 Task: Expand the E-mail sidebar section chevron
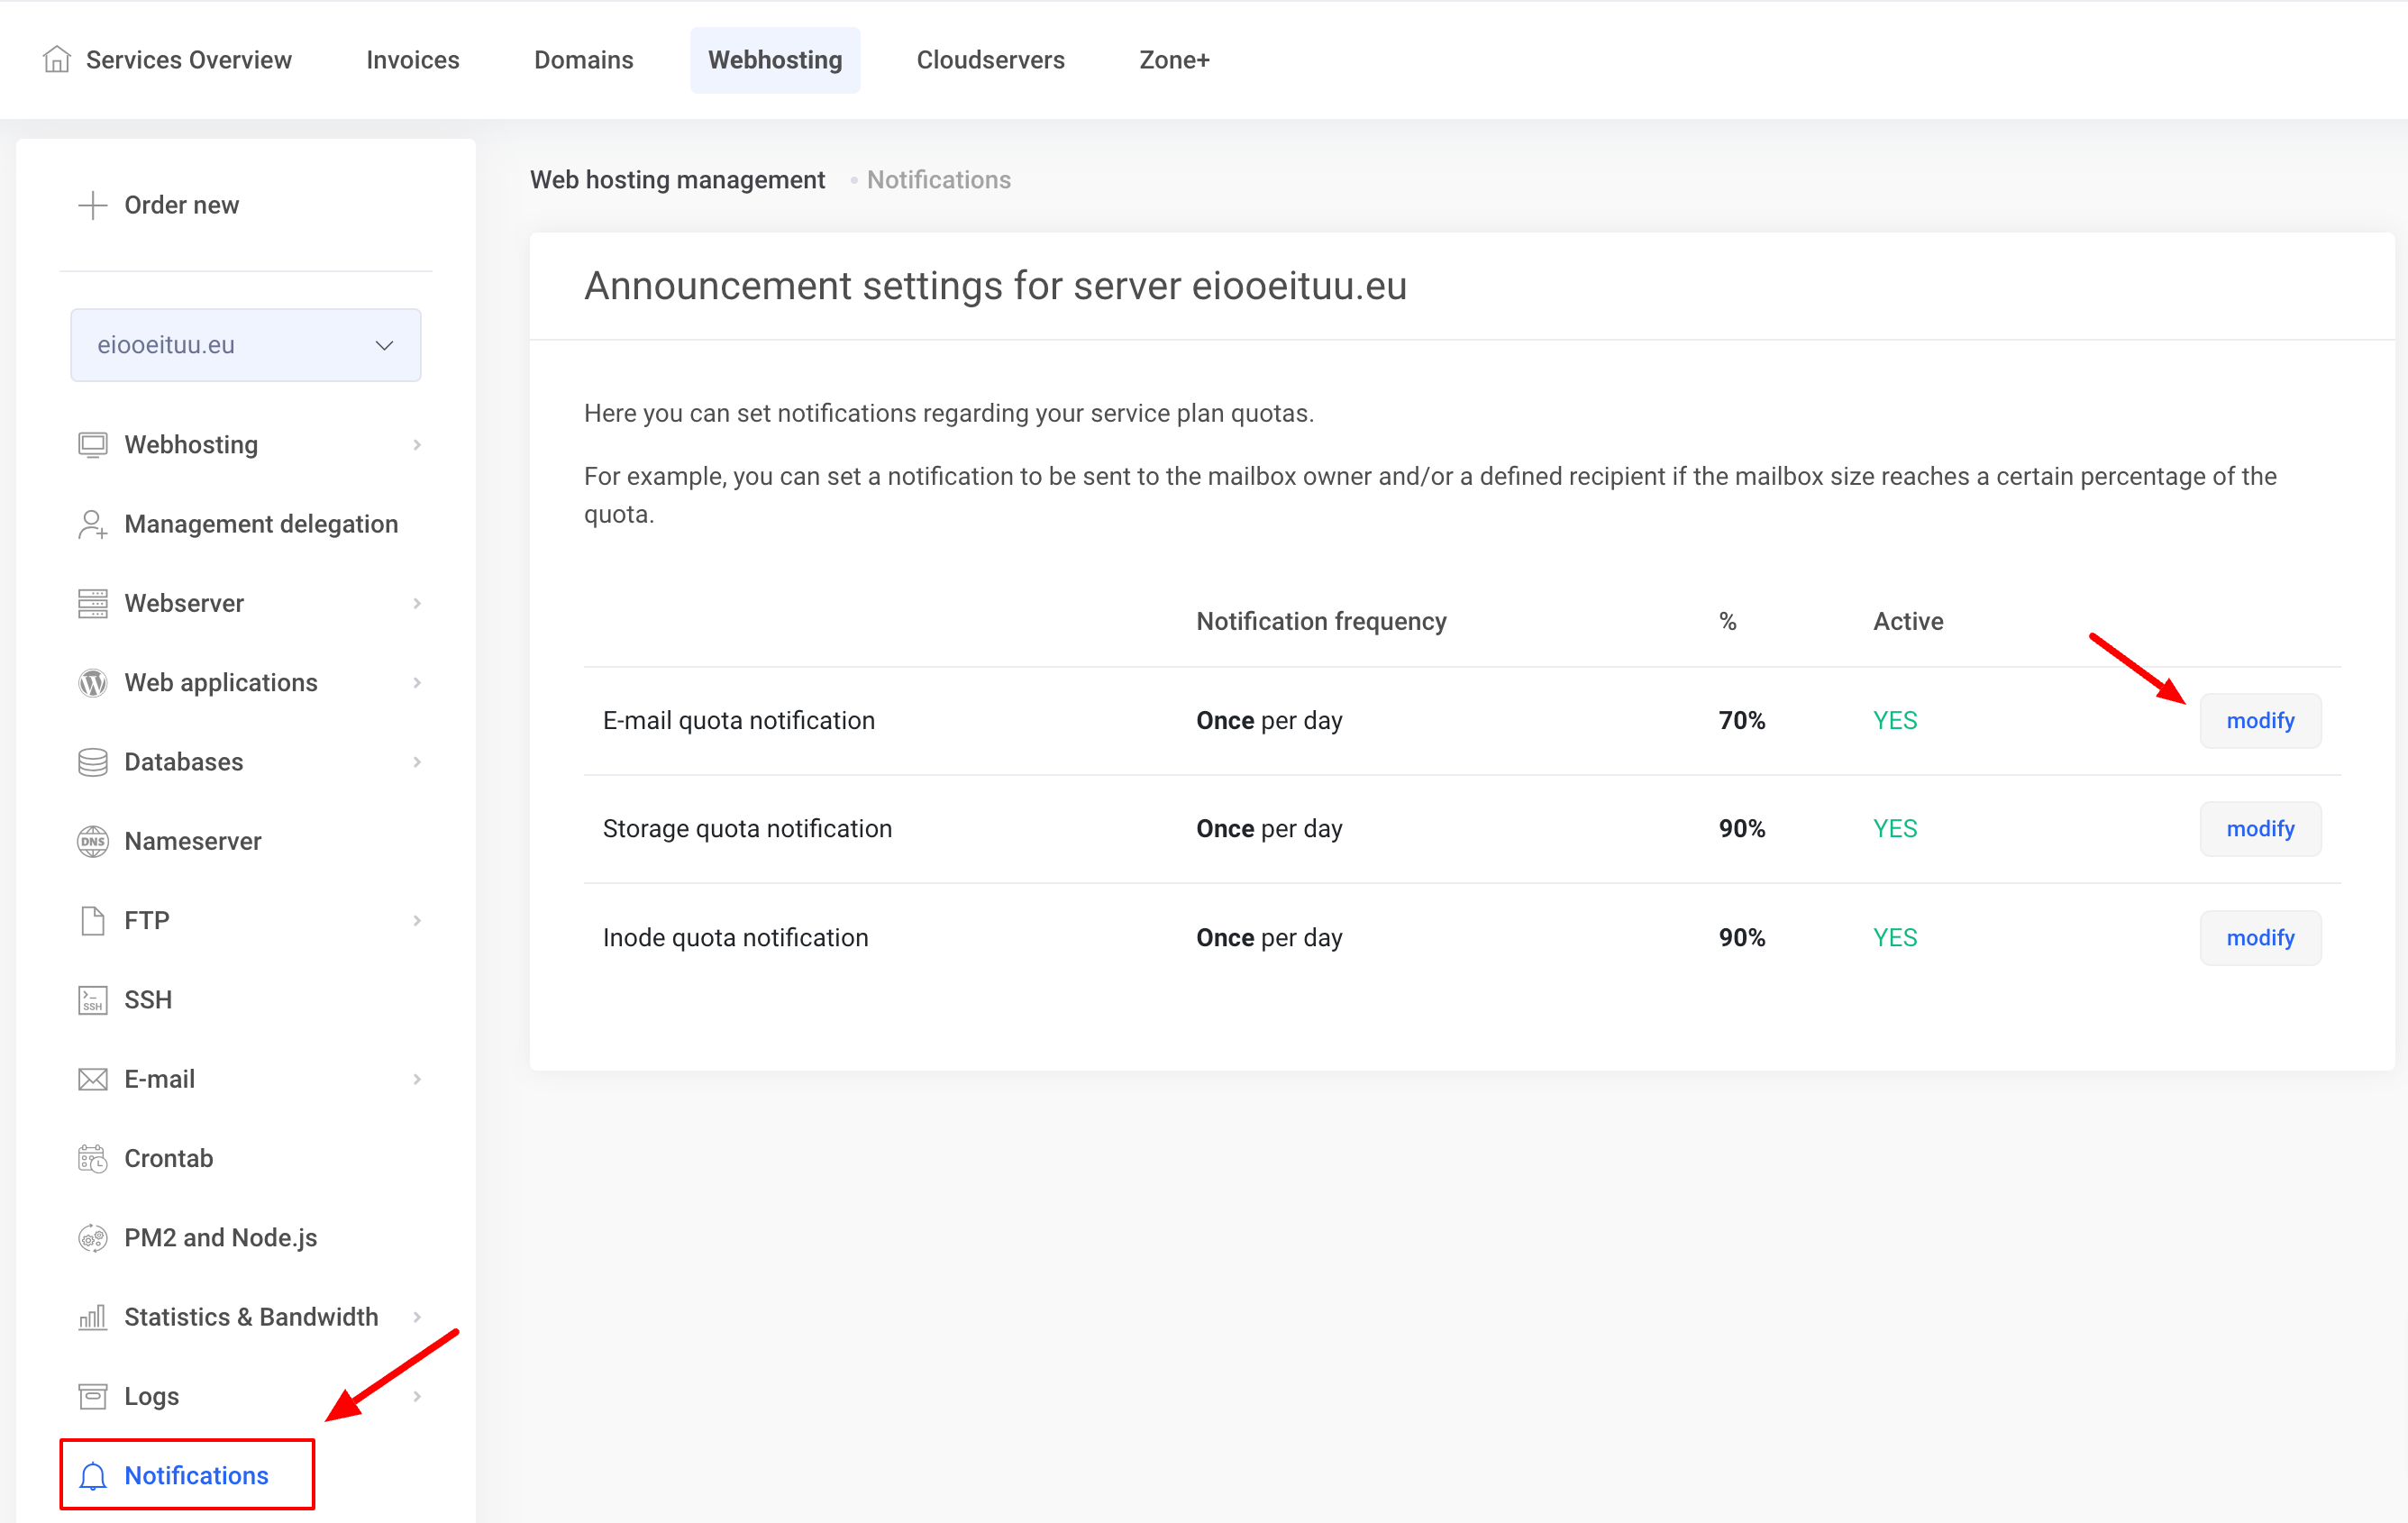(417, 1079)
